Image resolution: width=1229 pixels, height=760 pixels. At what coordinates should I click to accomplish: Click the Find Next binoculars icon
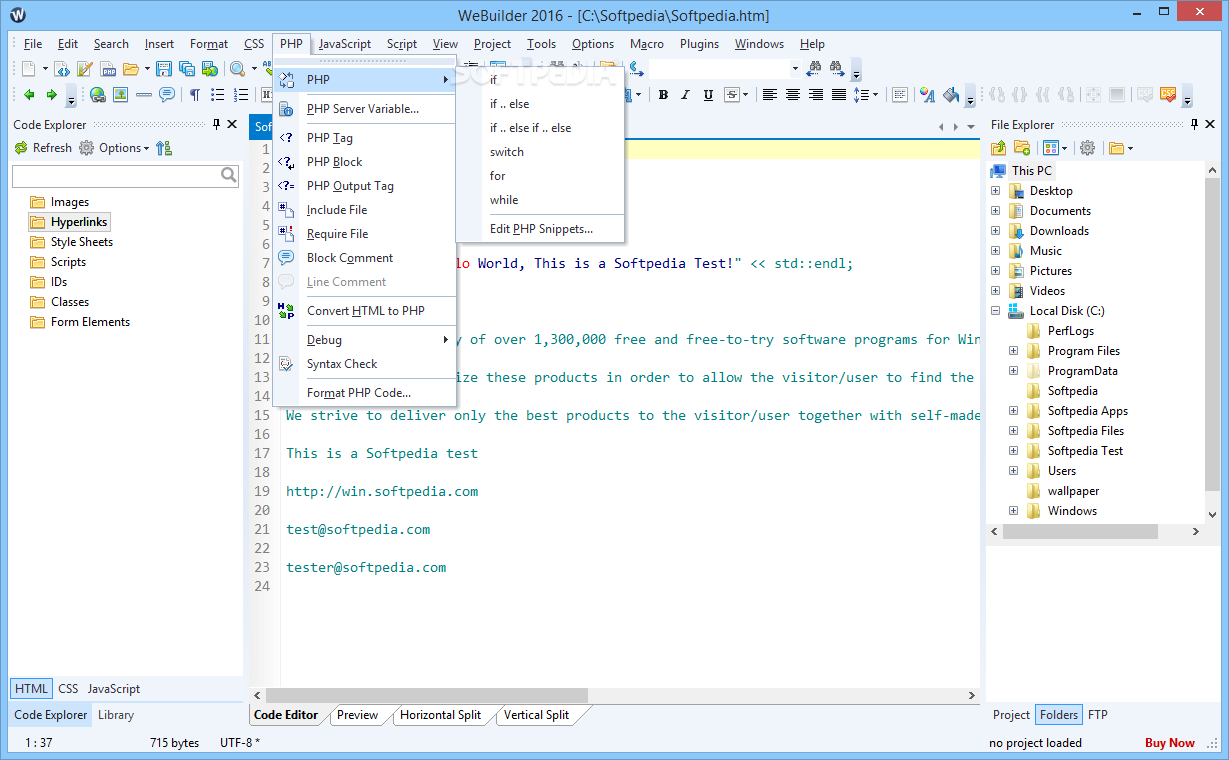pos(837,68)
